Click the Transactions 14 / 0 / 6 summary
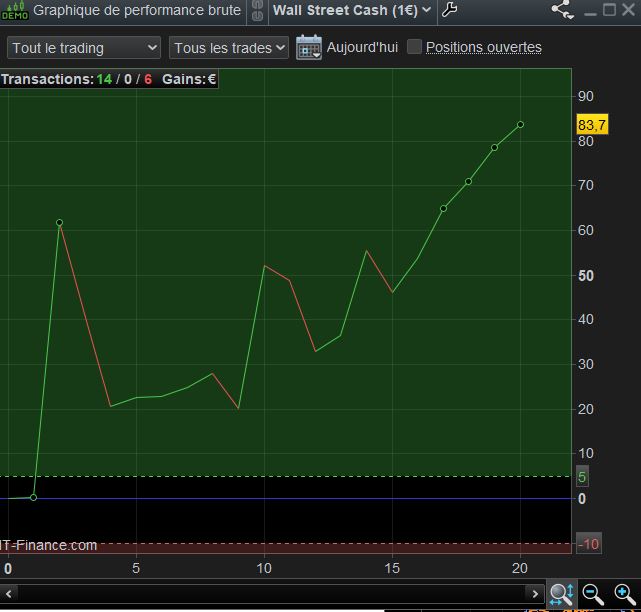The height and width of the screenshot is (612, 641). pyautogui.click(x=76, y=79)
